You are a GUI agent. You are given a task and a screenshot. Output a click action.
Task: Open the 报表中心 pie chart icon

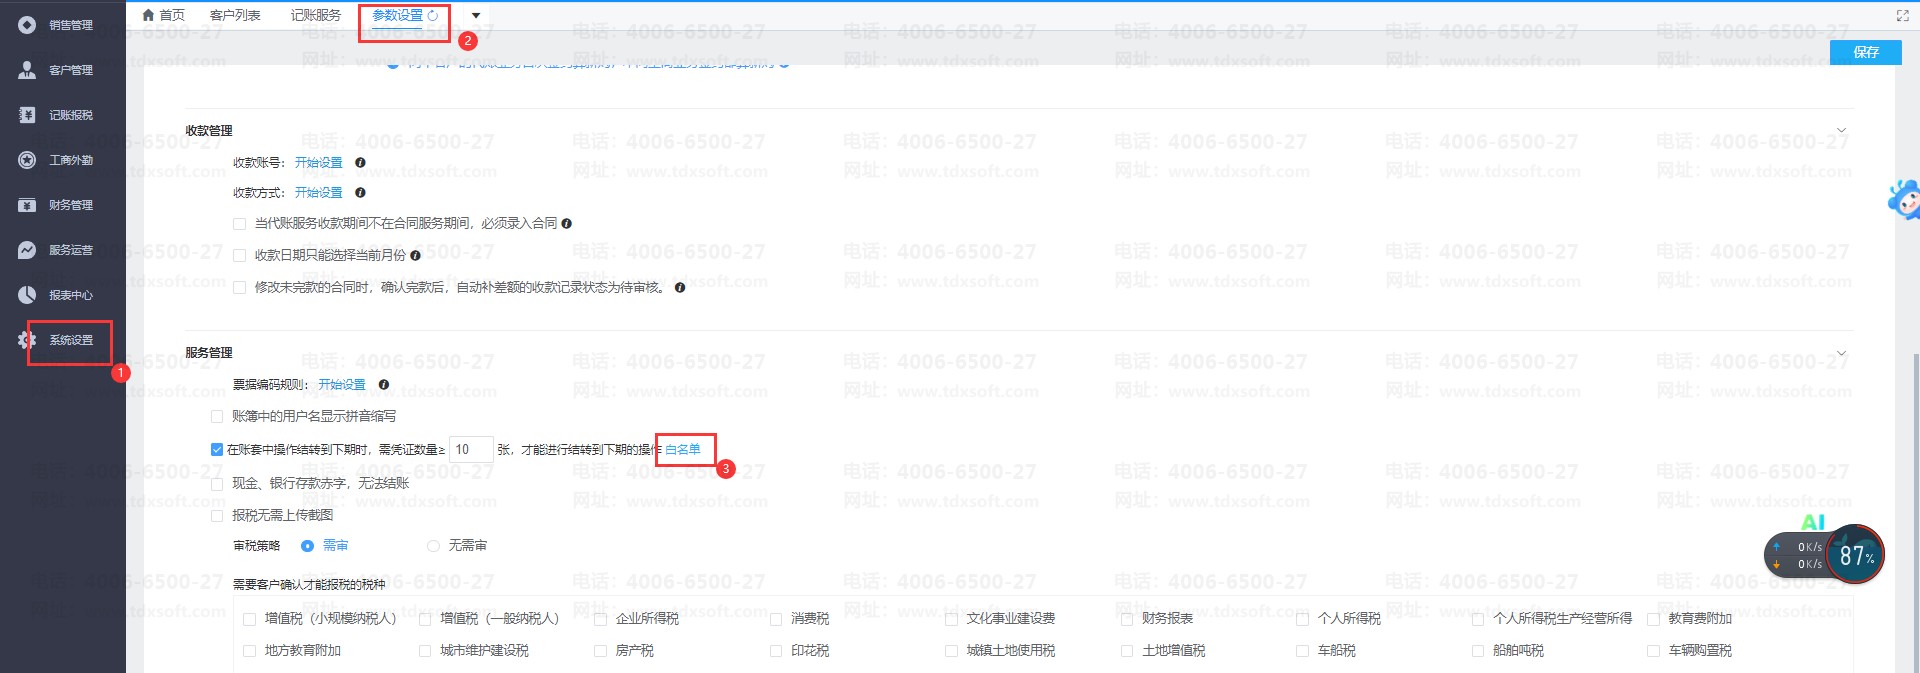coord(27,295)
